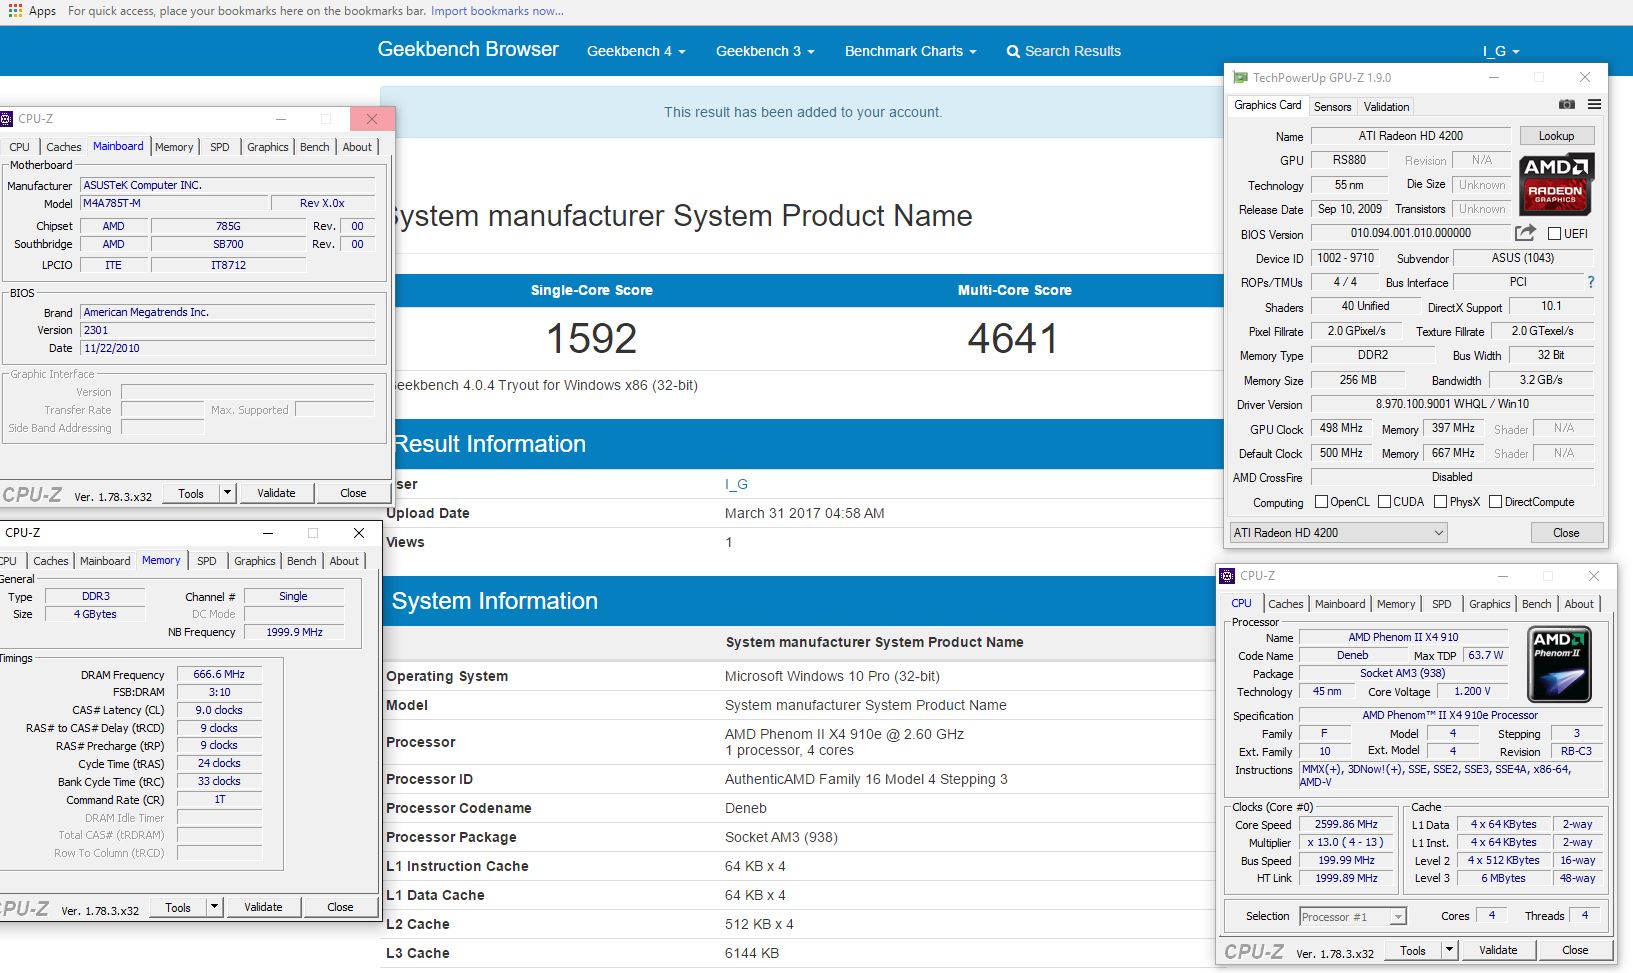Click the Driver Version field in GPU-Z
This screenshot has width=1633, height=973.
1452,404
